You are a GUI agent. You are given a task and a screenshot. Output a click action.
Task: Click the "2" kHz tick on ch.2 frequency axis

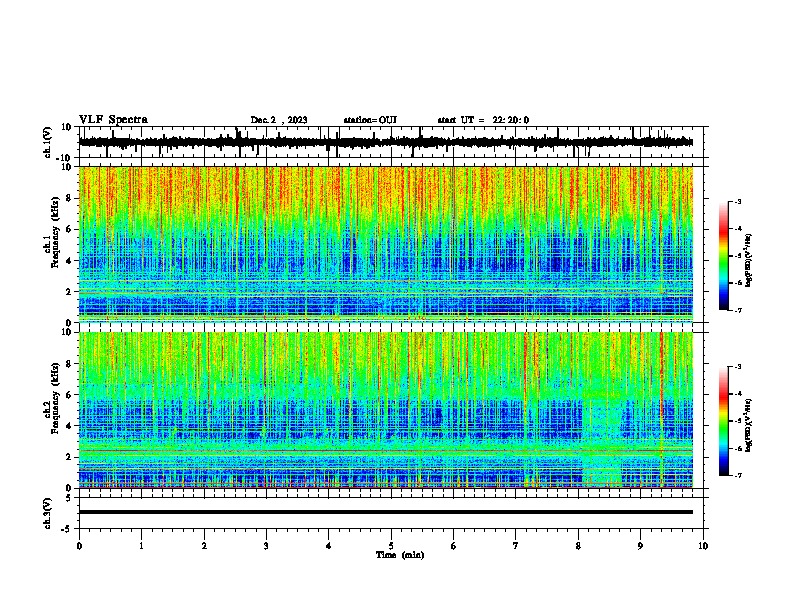pos(69,457)
